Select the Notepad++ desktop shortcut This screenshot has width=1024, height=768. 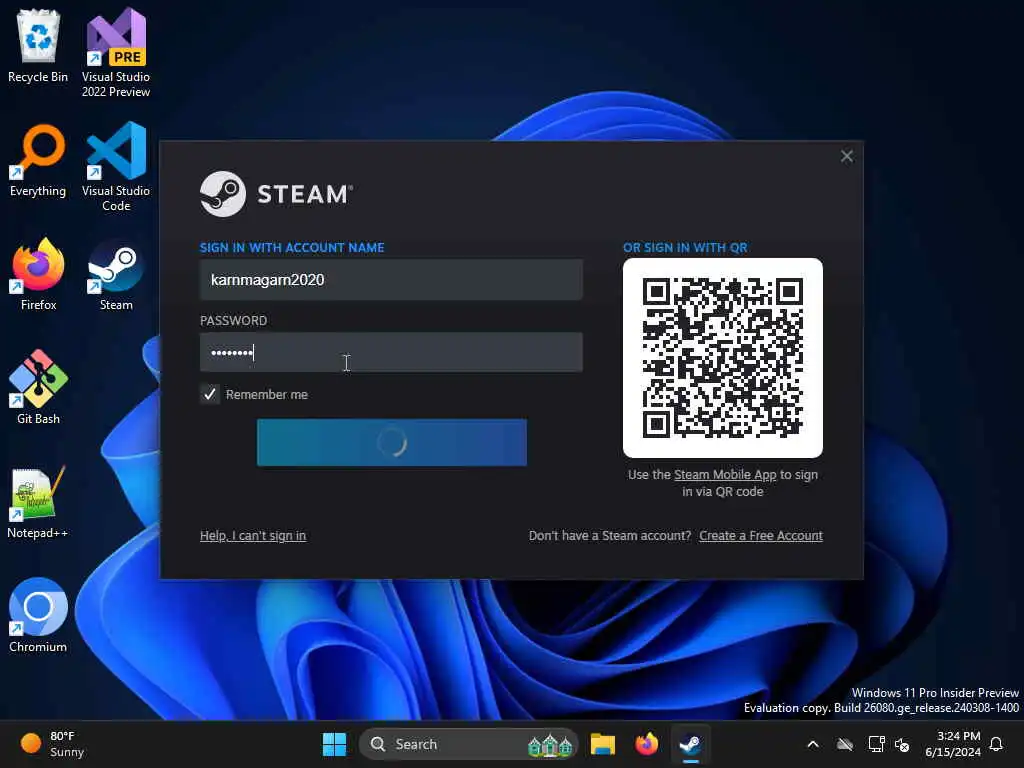[x=38, y=502]
